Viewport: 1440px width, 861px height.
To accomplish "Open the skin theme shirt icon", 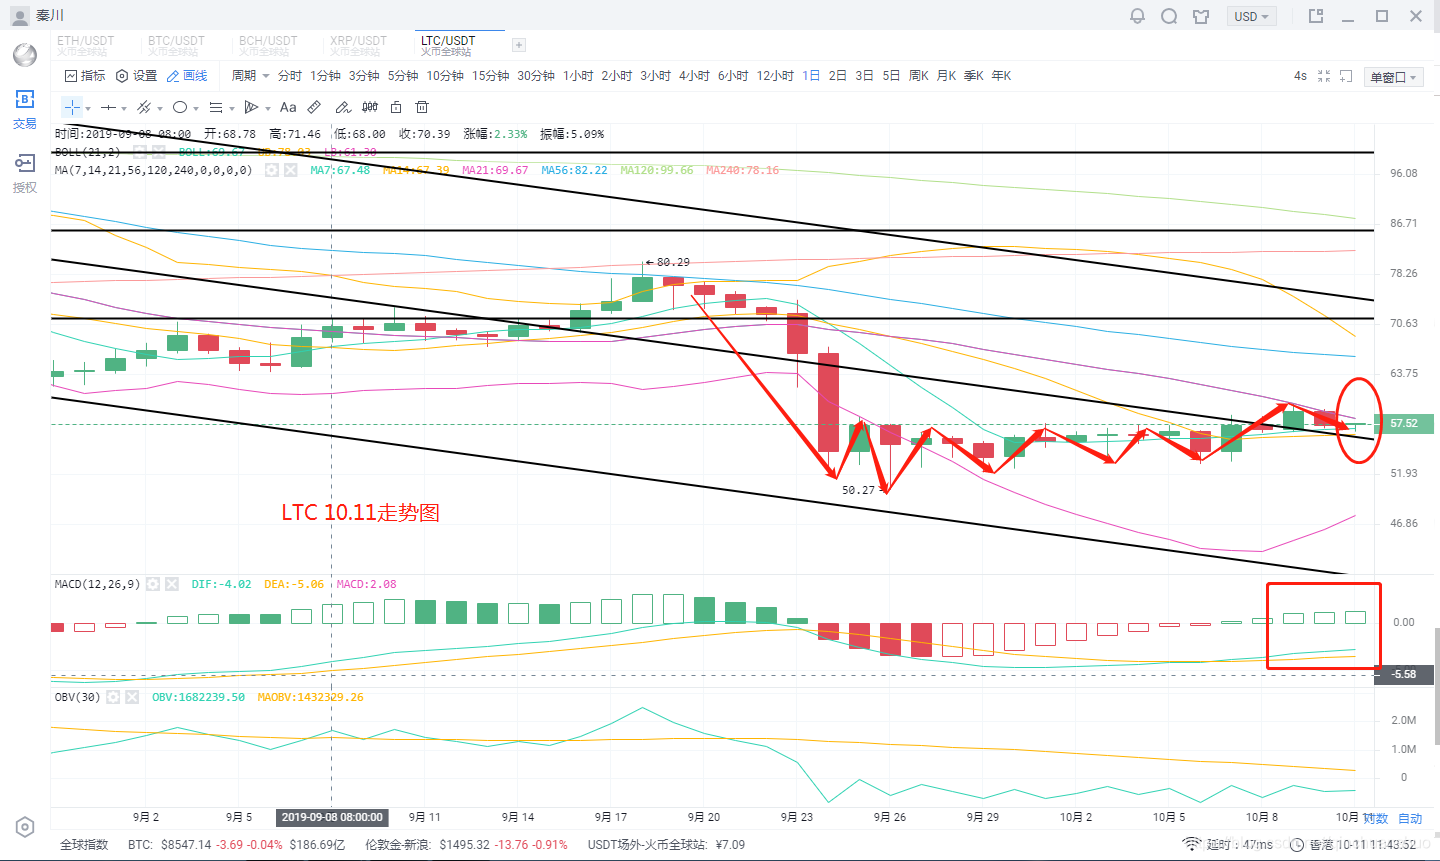I will [1201, 16].
